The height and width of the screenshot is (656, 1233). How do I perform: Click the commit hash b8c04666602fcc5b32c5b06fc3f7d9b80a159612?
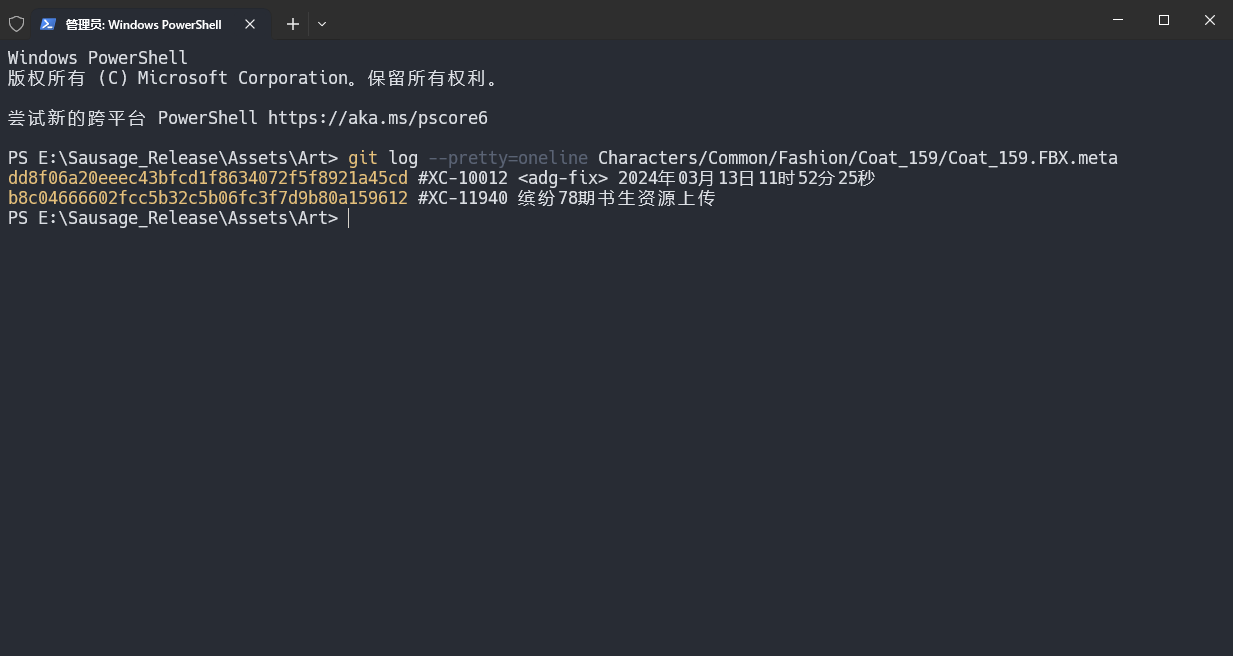coord(205,198)
